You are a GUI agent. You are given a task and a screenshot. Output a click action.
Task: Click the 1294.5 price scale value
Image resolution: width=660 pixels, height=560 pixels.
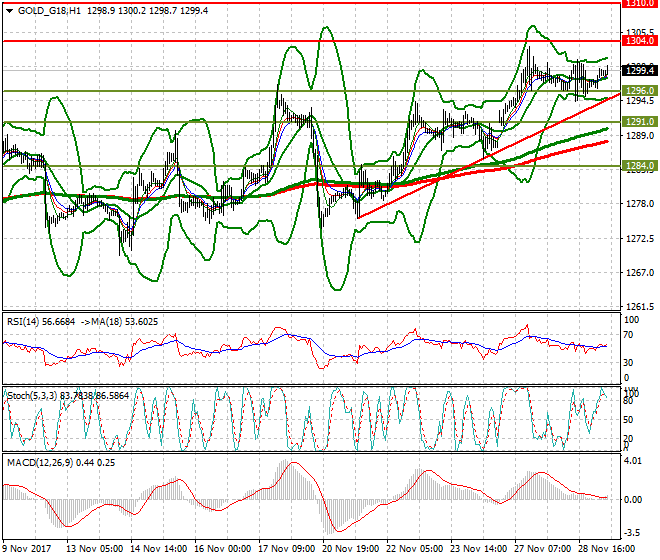click(x=640, y=101)
